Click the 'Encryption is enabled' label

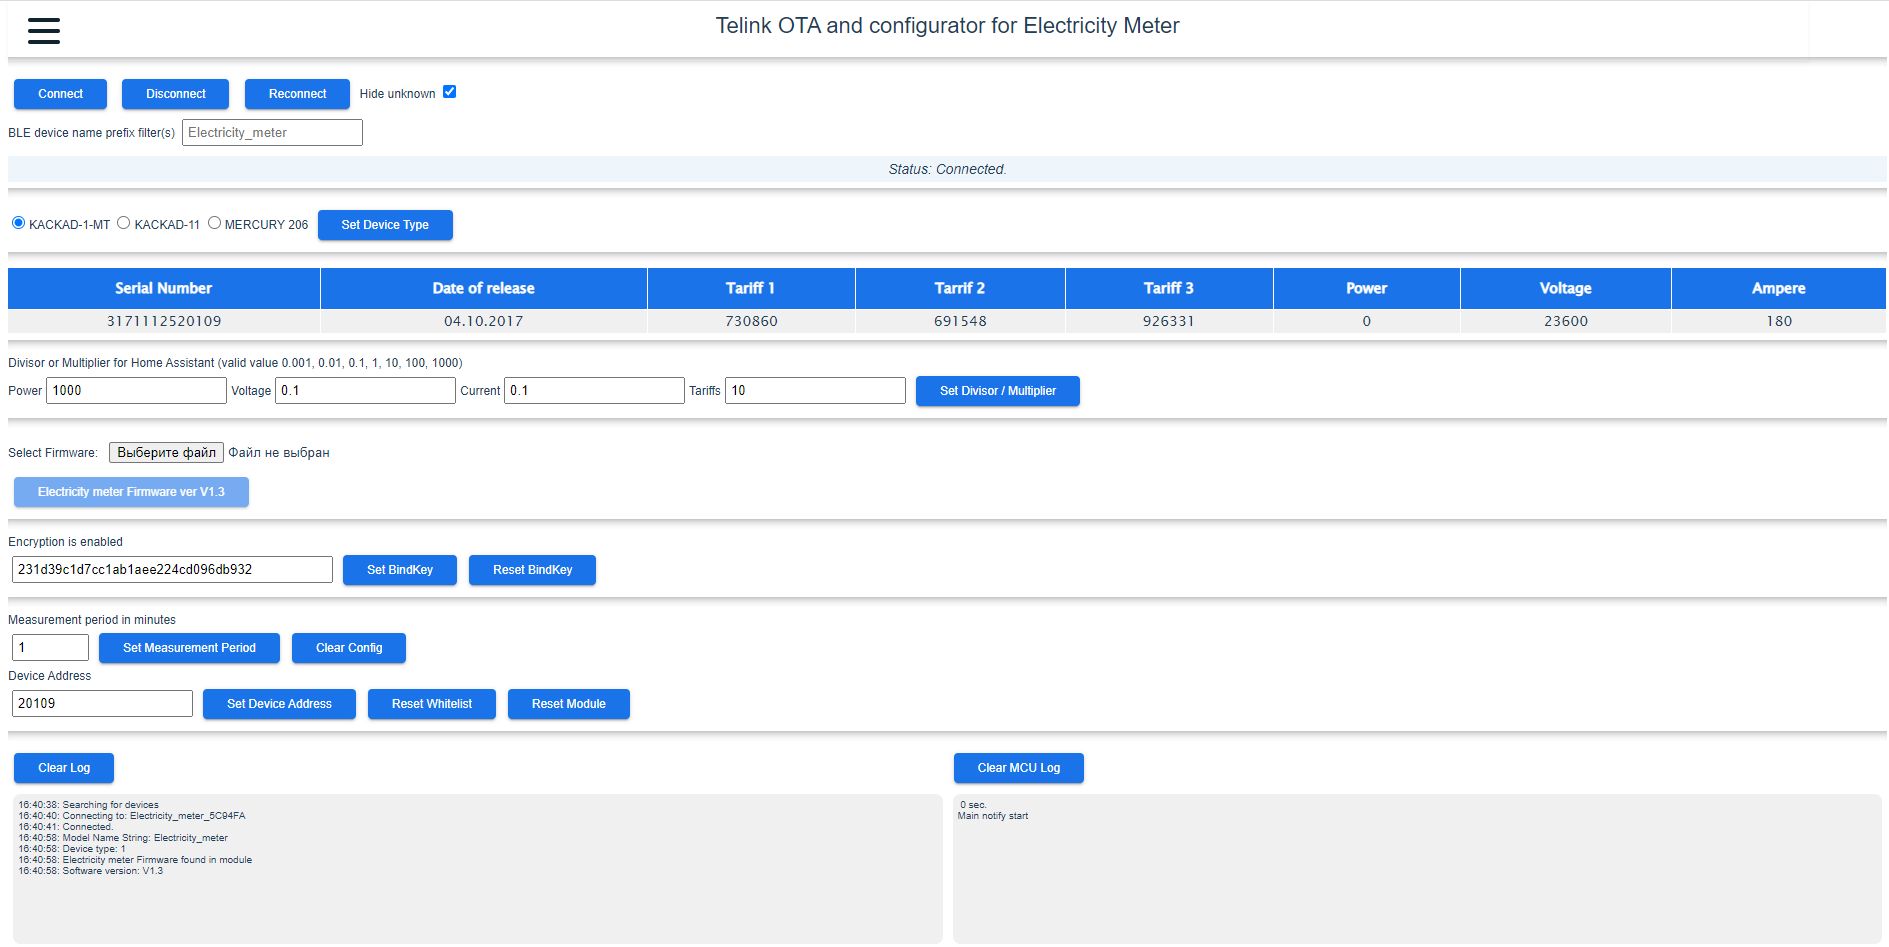point(65,542)
